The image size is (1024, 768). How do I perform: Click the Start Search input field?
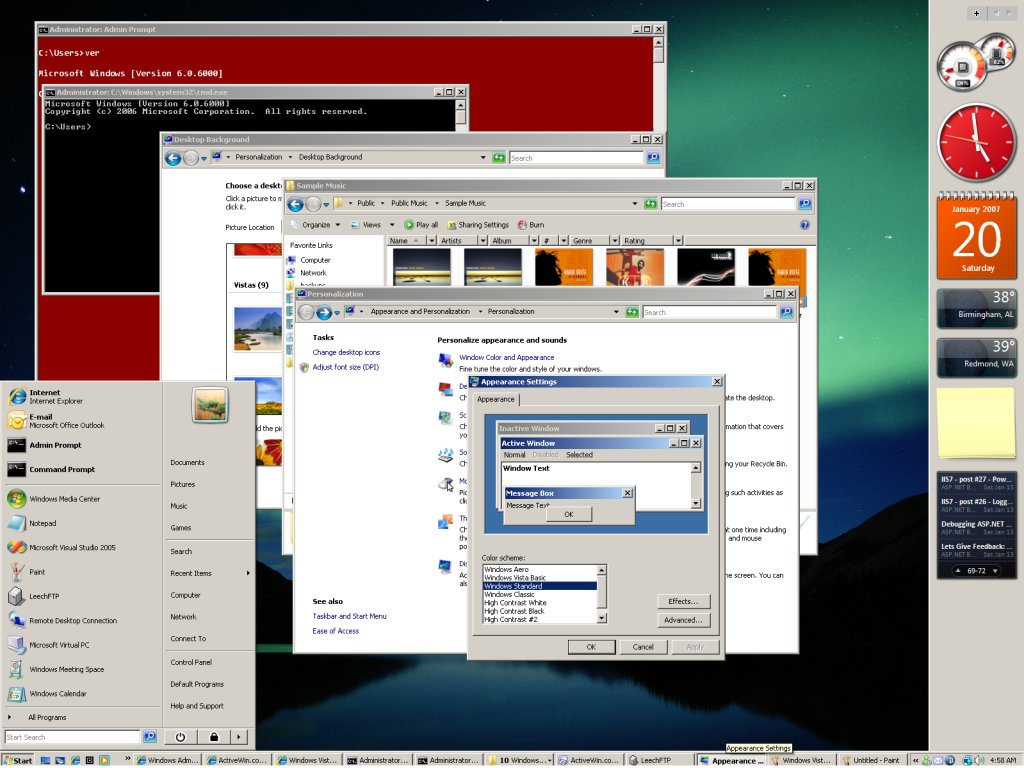click(x=73, y=737)
